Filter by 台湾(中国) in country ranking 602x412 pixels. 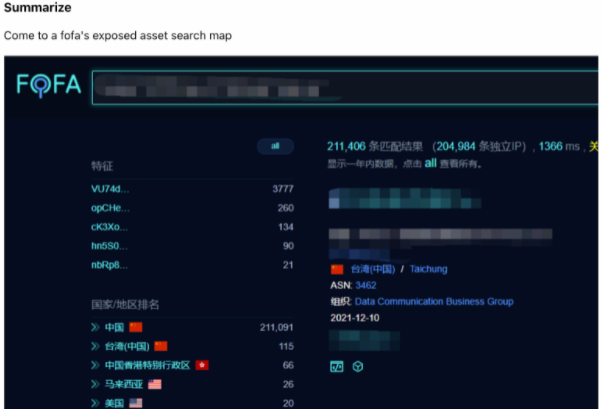(127, 346)
